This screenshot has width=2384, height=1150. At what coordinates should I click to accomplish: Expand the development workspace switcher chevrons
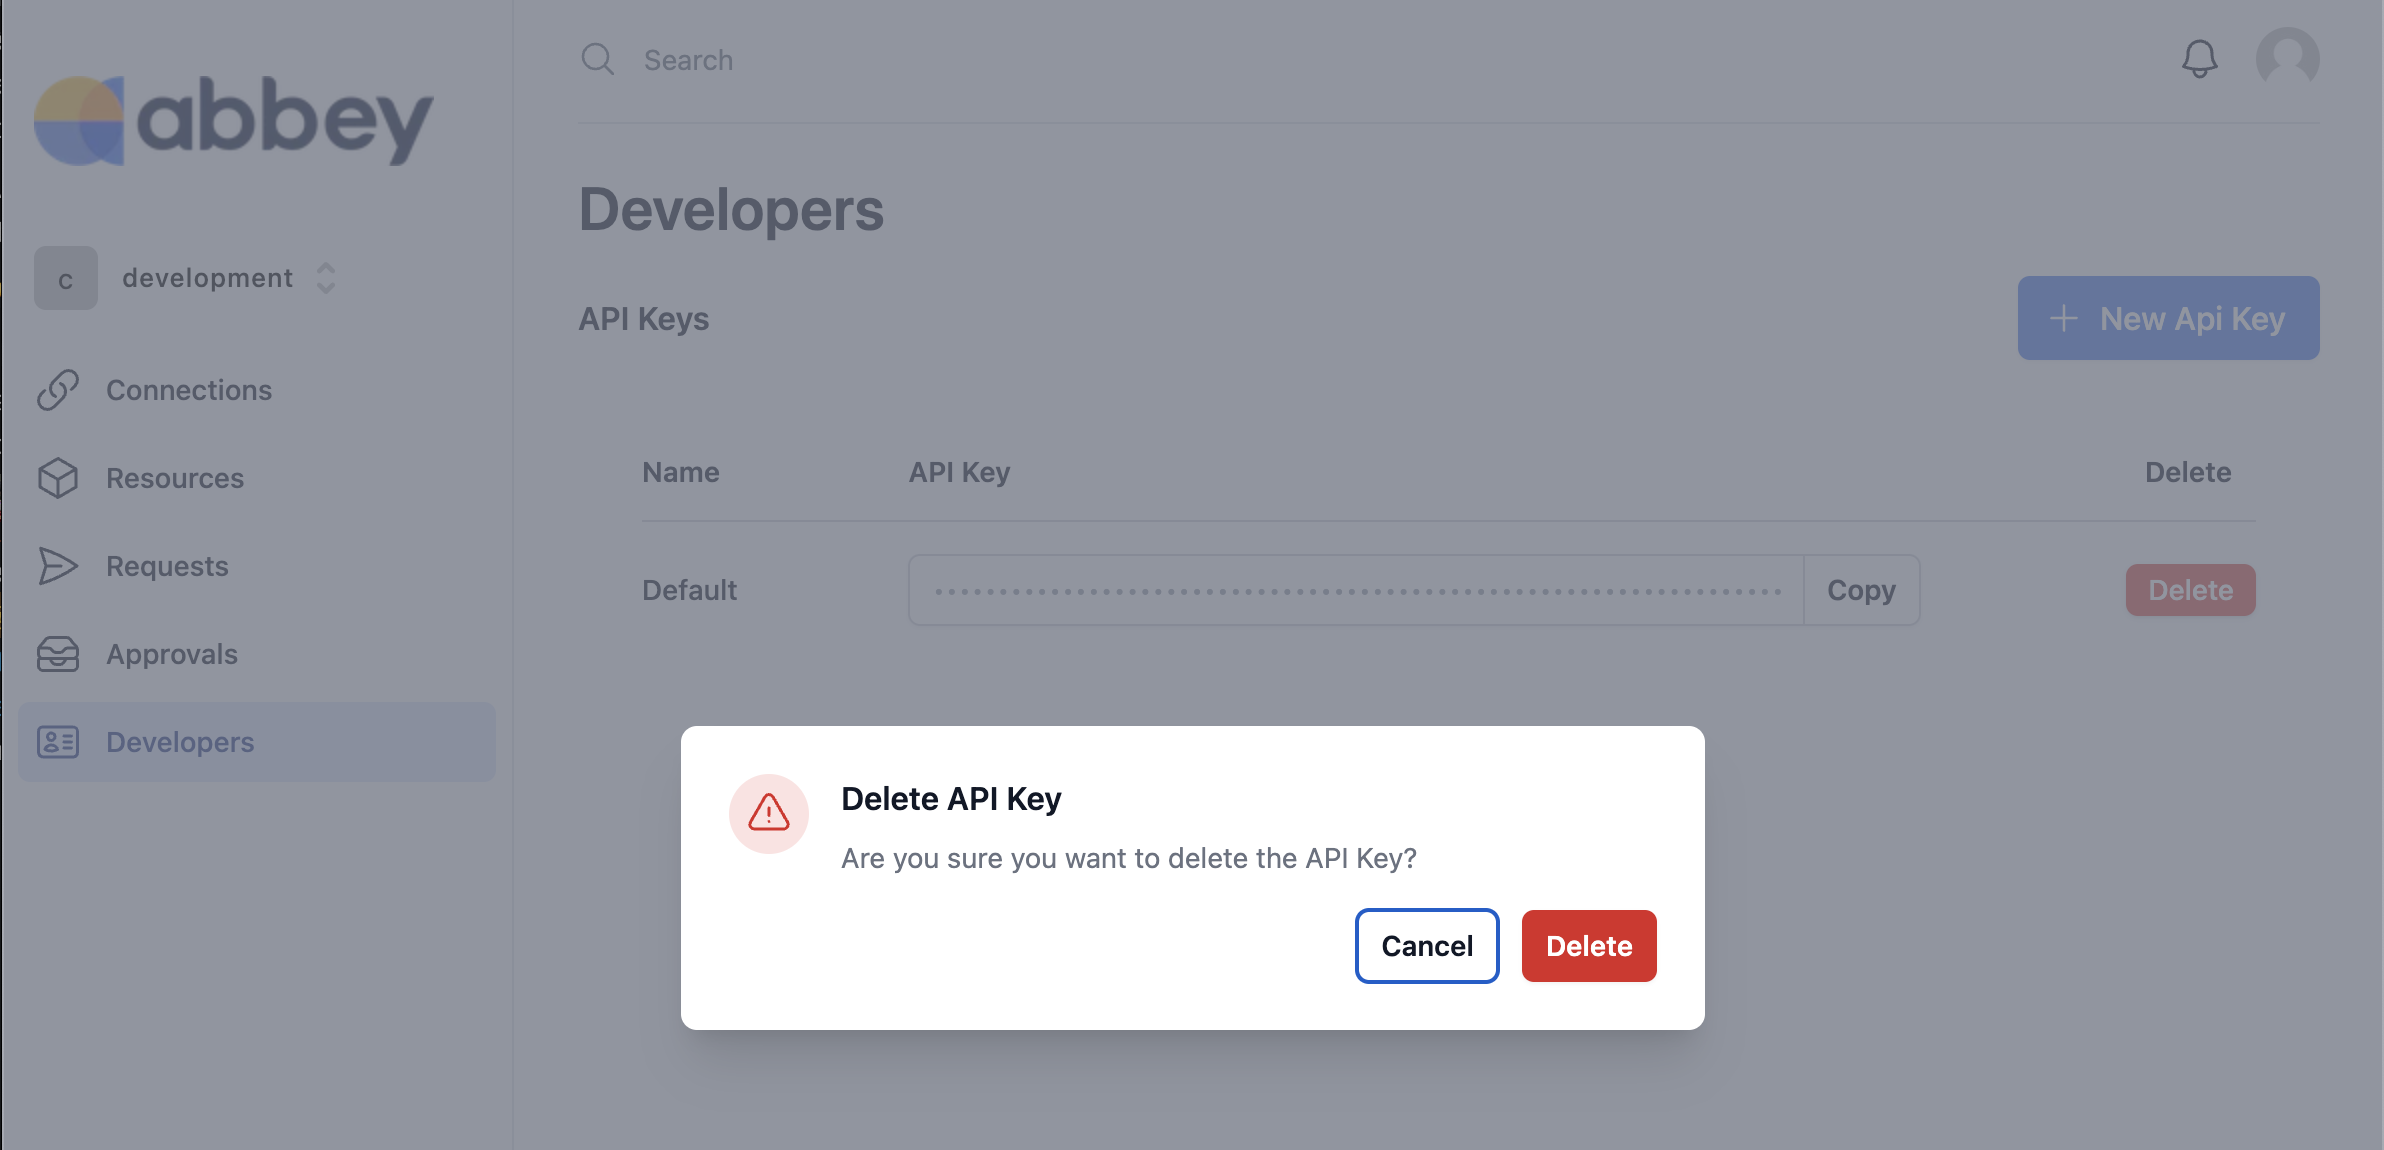(x=326, y=278)
